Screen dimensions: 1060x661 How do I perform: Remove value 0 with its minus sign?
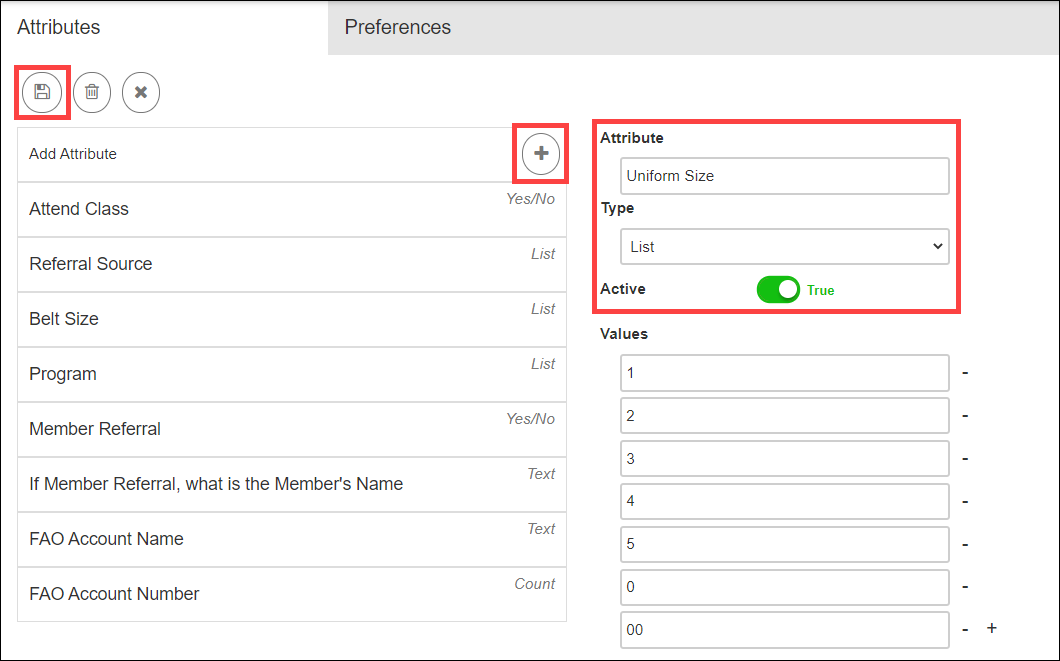tap(965, 587)
